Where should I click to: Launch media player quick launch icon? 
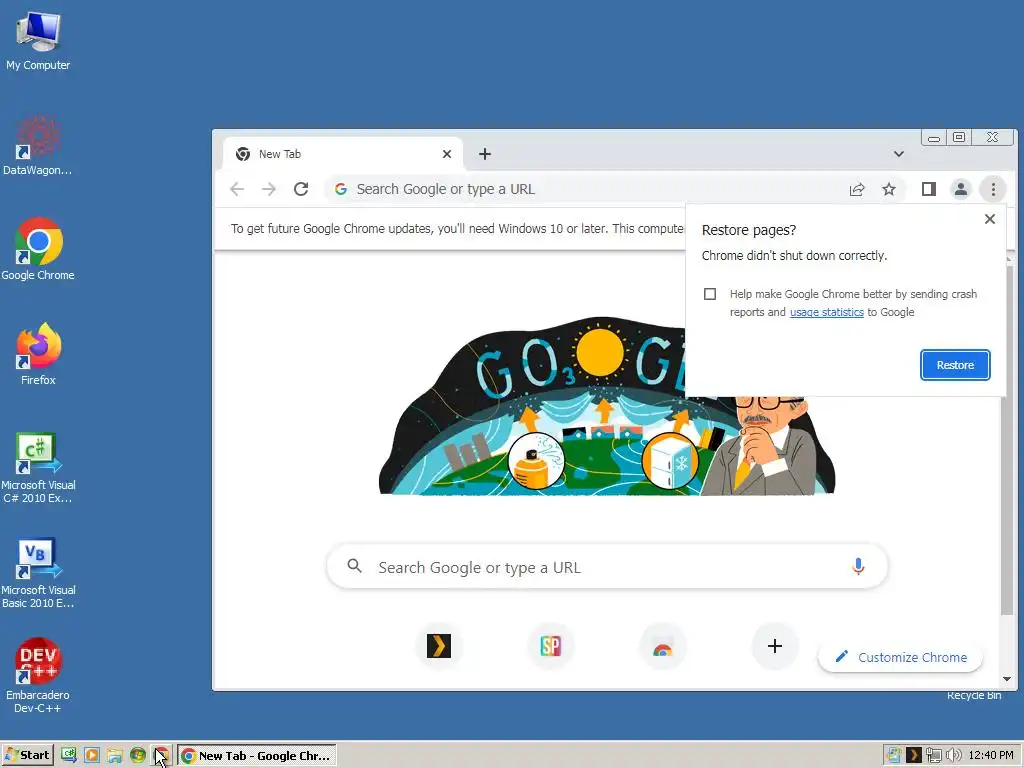[x=92, y=756]
